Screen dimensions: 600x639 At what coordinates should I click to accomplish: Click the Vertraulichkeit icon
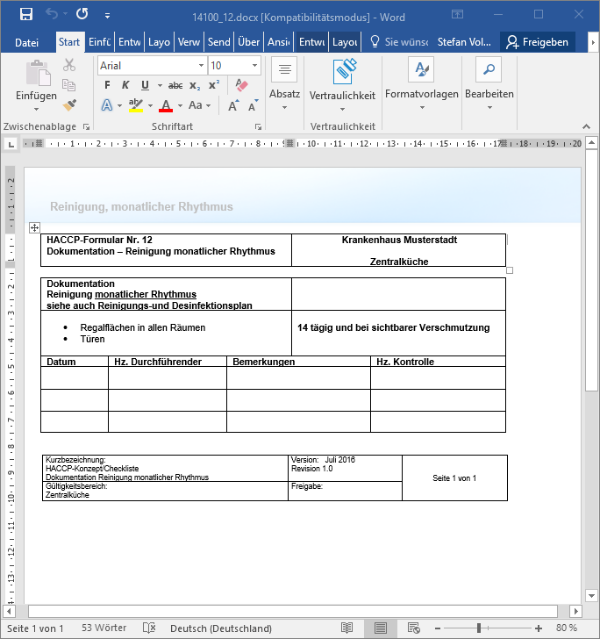point(342,71)
